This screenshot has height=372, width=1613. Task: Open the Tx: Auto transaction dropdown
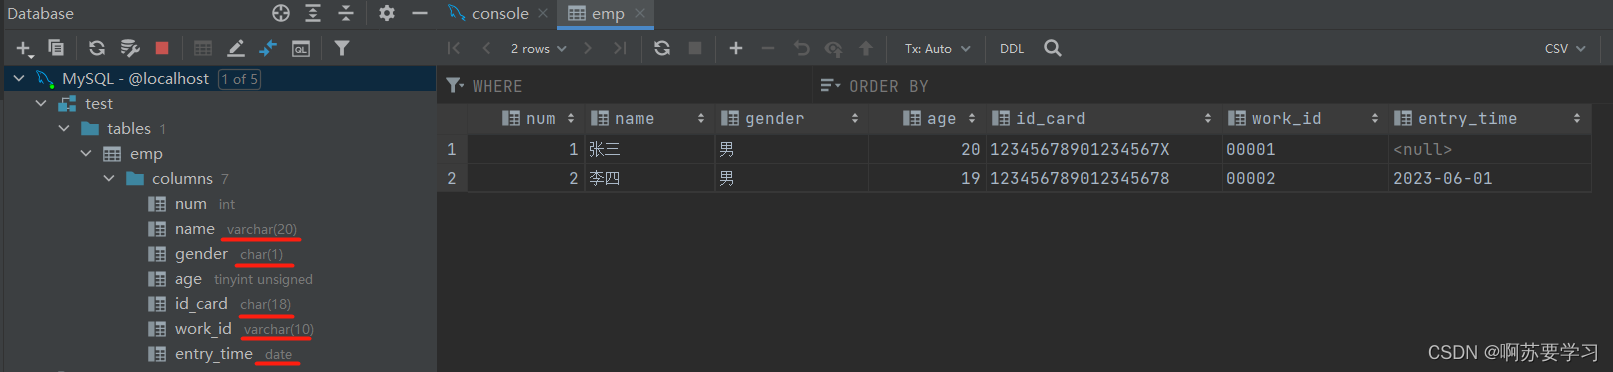937,48
